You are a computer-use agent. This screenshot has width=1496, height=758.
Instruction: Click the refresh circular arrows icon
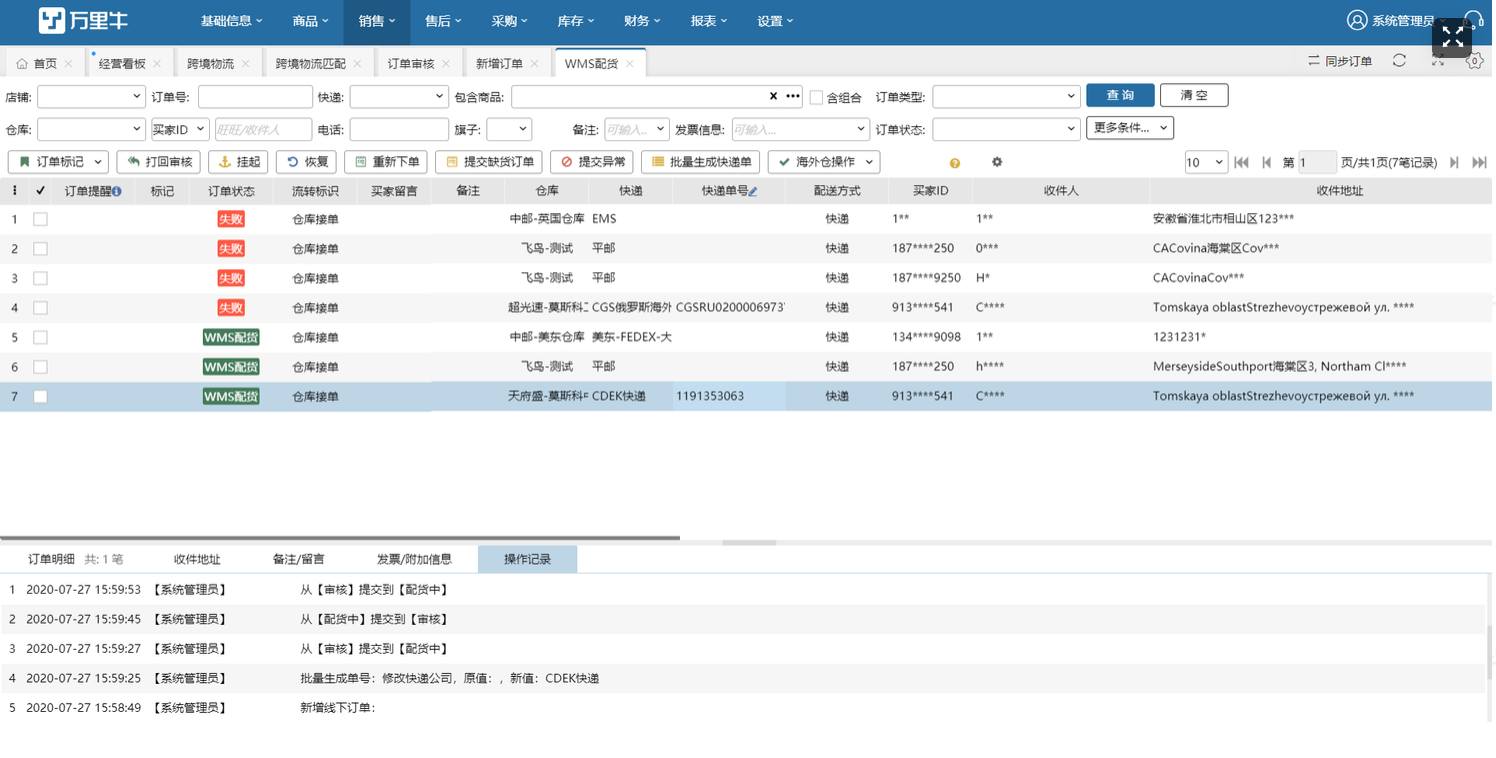[1400, 62]
